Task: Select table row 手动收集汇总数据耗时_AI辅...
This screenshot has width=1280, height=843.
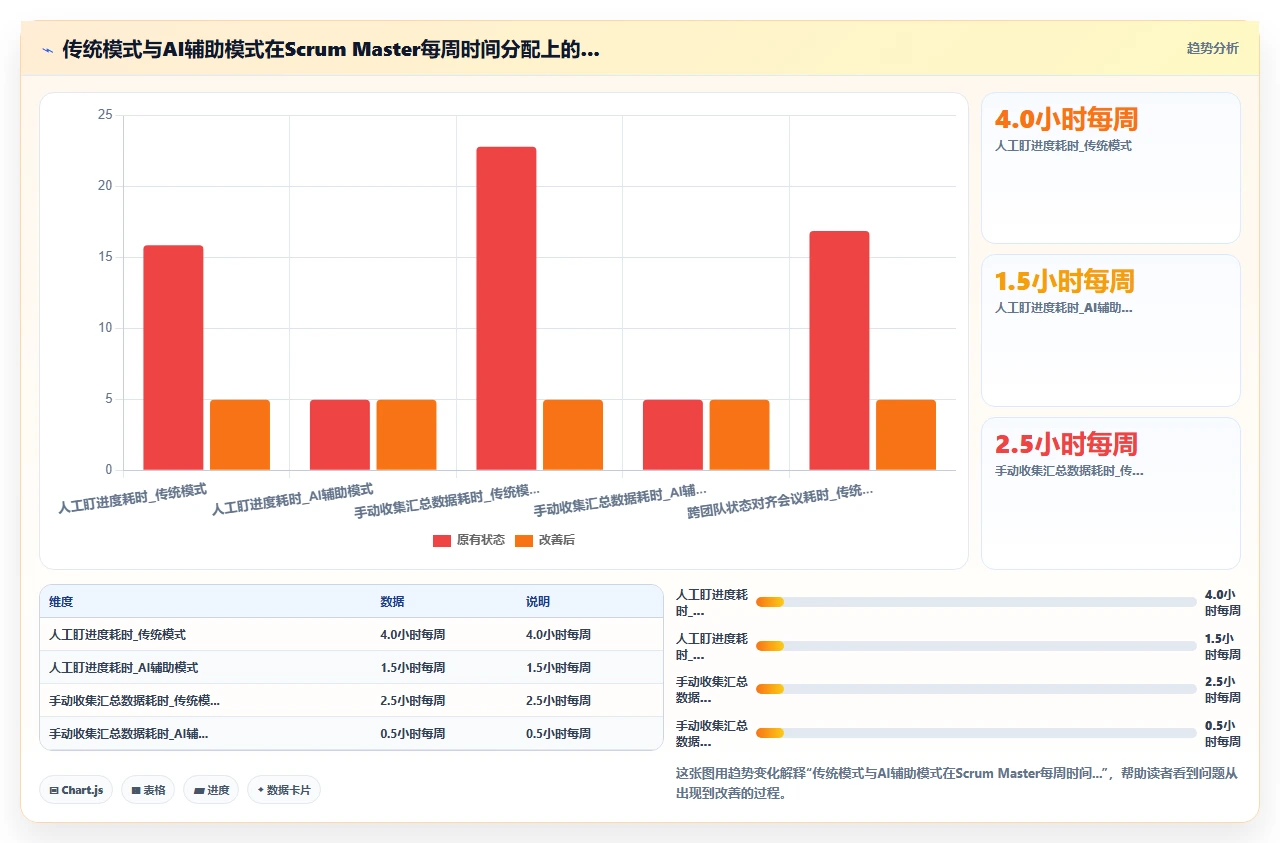Action: coord(351,733)
